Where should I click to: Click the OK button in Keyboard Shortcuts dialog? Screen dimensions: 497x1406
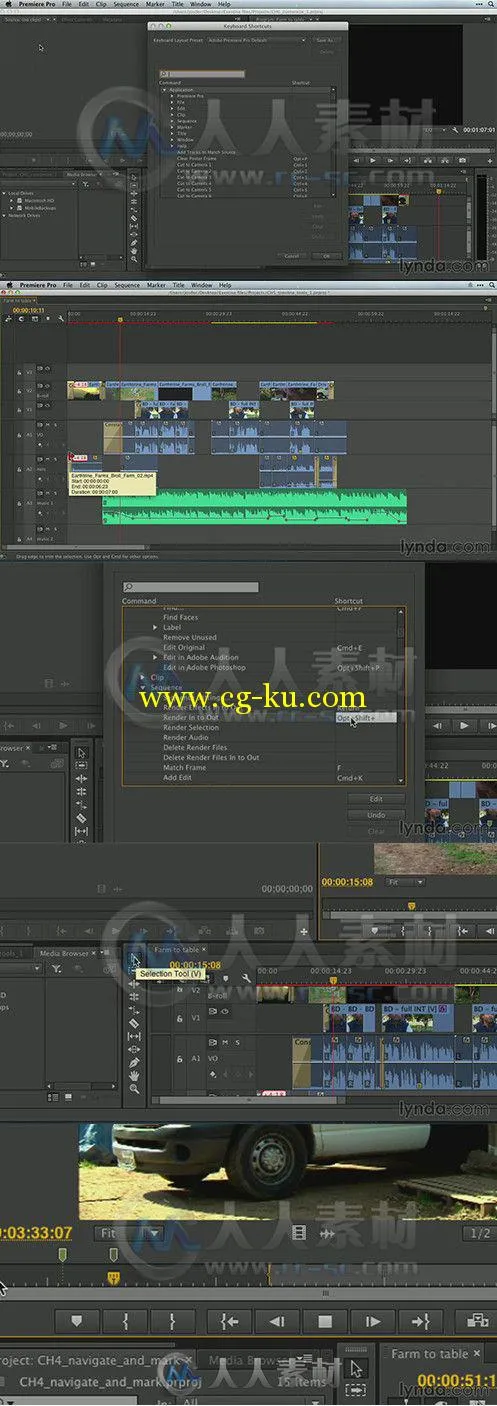(325, 256)
